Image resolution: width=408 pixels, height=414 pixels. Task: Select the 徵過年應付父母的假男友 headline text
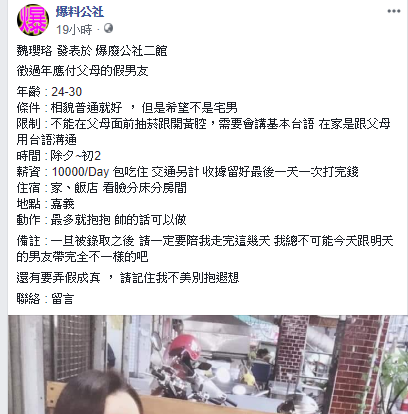coord(82,71)
